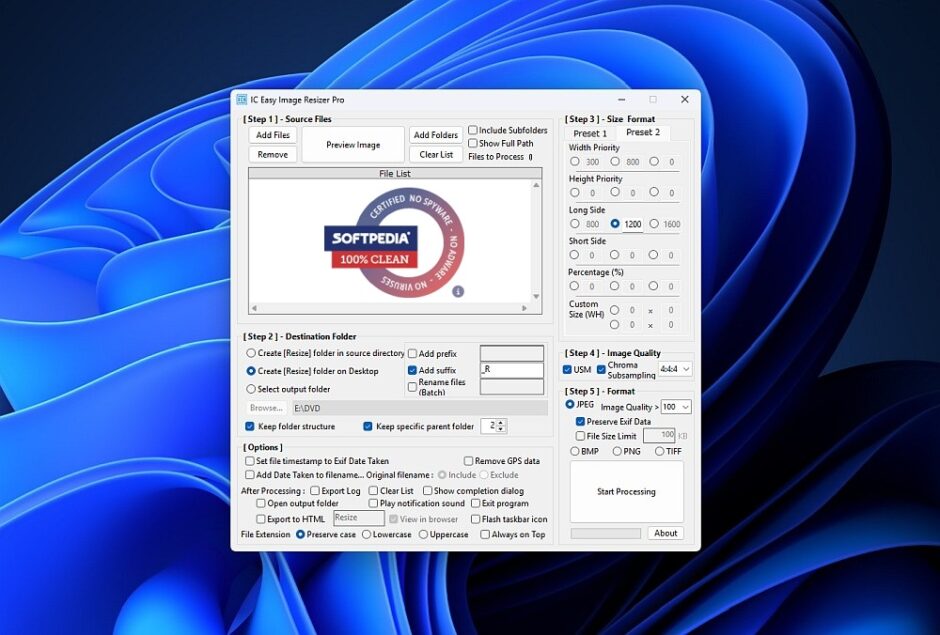This screenshot has height=635, width=940.
Task: Enable Remove GPS data checkbox
Action: tap(468, 461)
